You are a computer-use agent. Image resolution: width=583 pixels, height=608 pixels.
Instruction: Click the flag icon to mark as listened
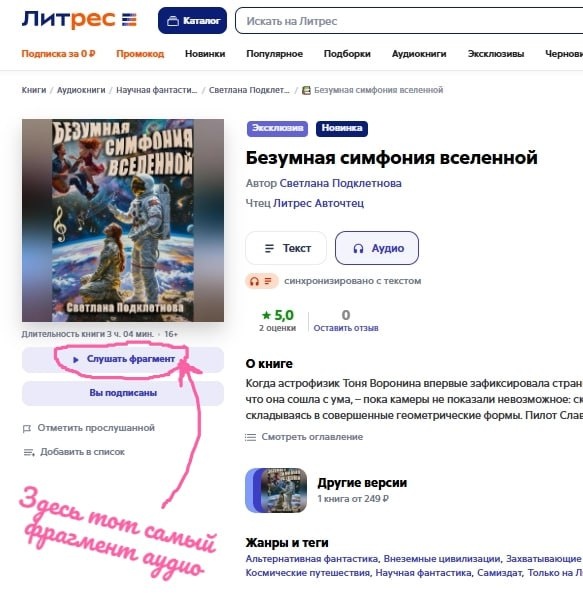[27, 428]
